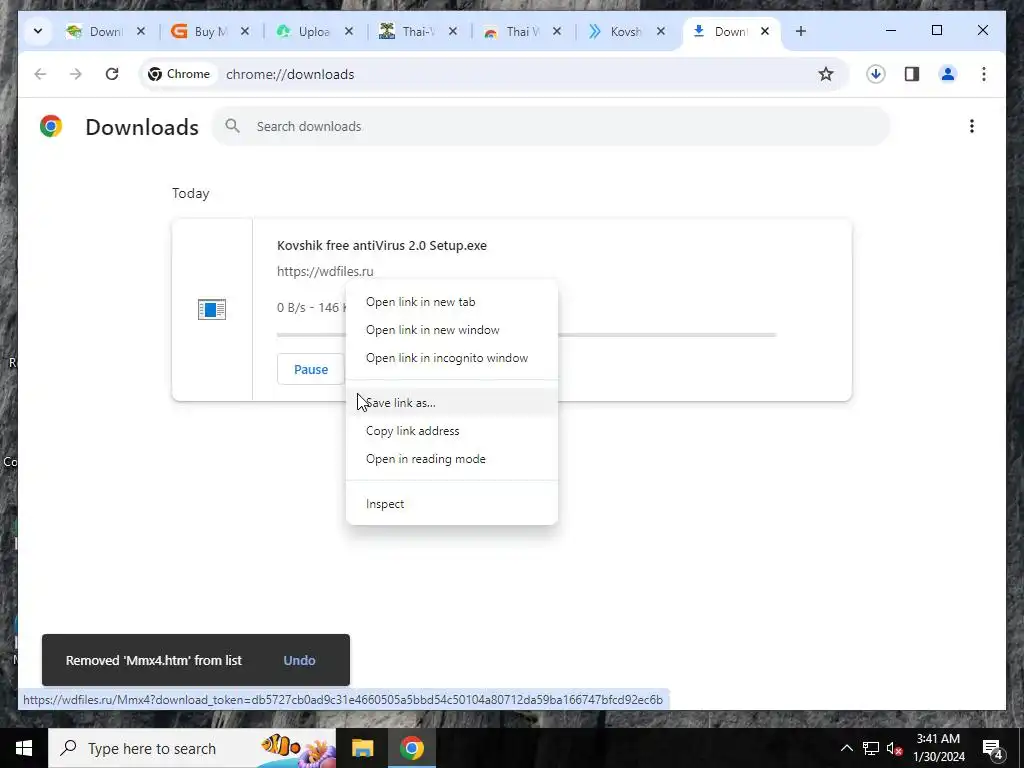Toggle the side panel icon
This screenshot has height=768, width=1024.
pos(912,74)
